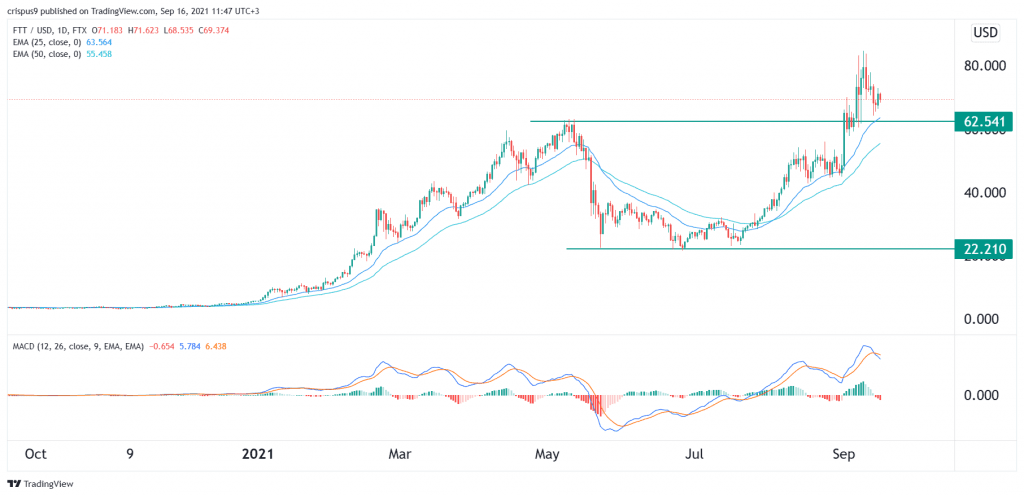Click the 0.000 label on main price axis
This screenshot has width=1024, height=496.
[984, 319]
